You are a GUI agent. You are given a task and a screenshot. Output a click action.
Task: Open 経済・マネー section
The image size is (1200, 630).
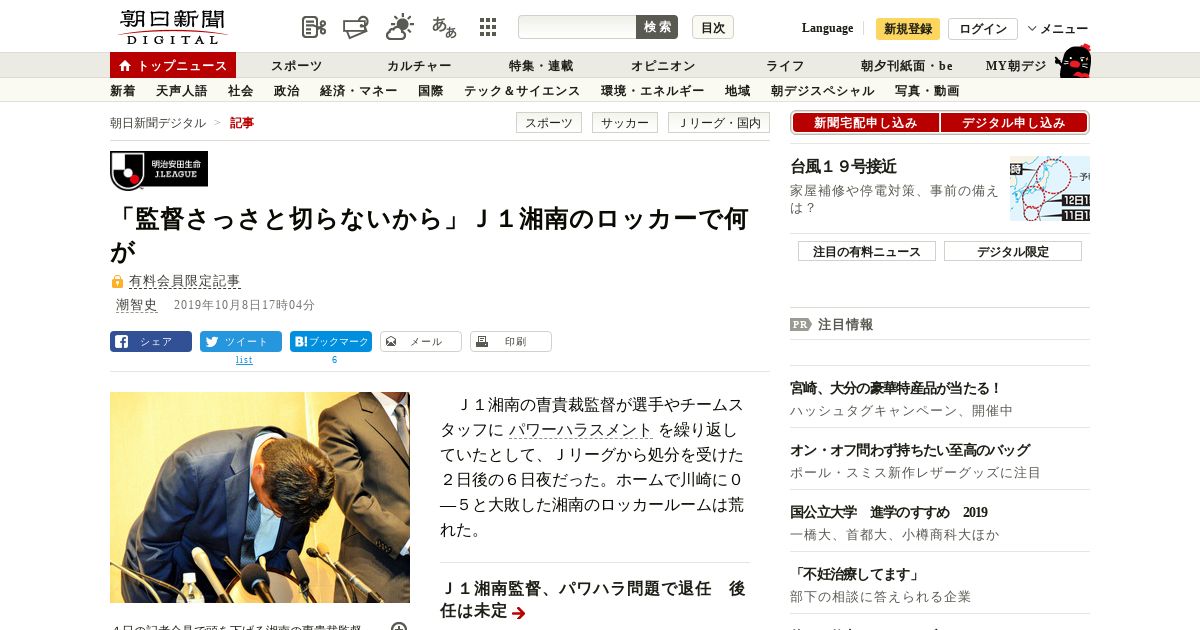pos(359,90)
